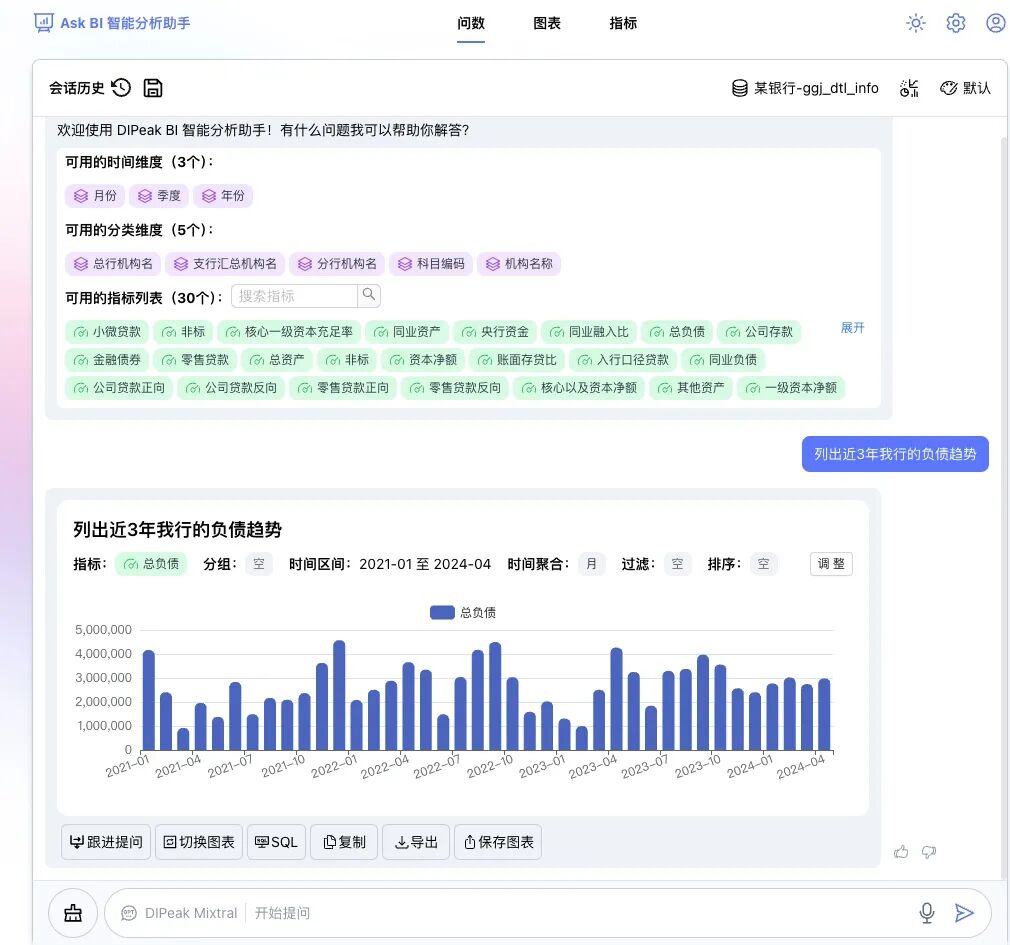This screenshot has width=1010, height=945.
Task: Select the 同业融入比 metric tag
Action: coord(589,332)
